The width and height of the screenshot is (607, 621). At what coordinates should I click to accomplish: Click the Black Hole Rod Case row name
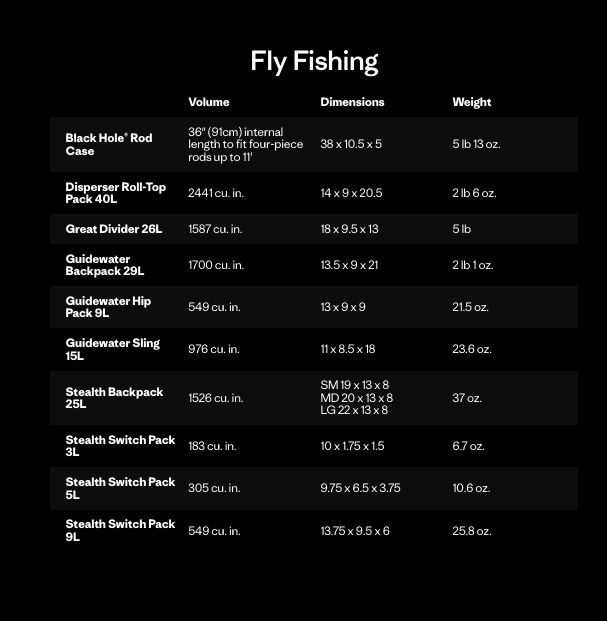pos(109,144)
